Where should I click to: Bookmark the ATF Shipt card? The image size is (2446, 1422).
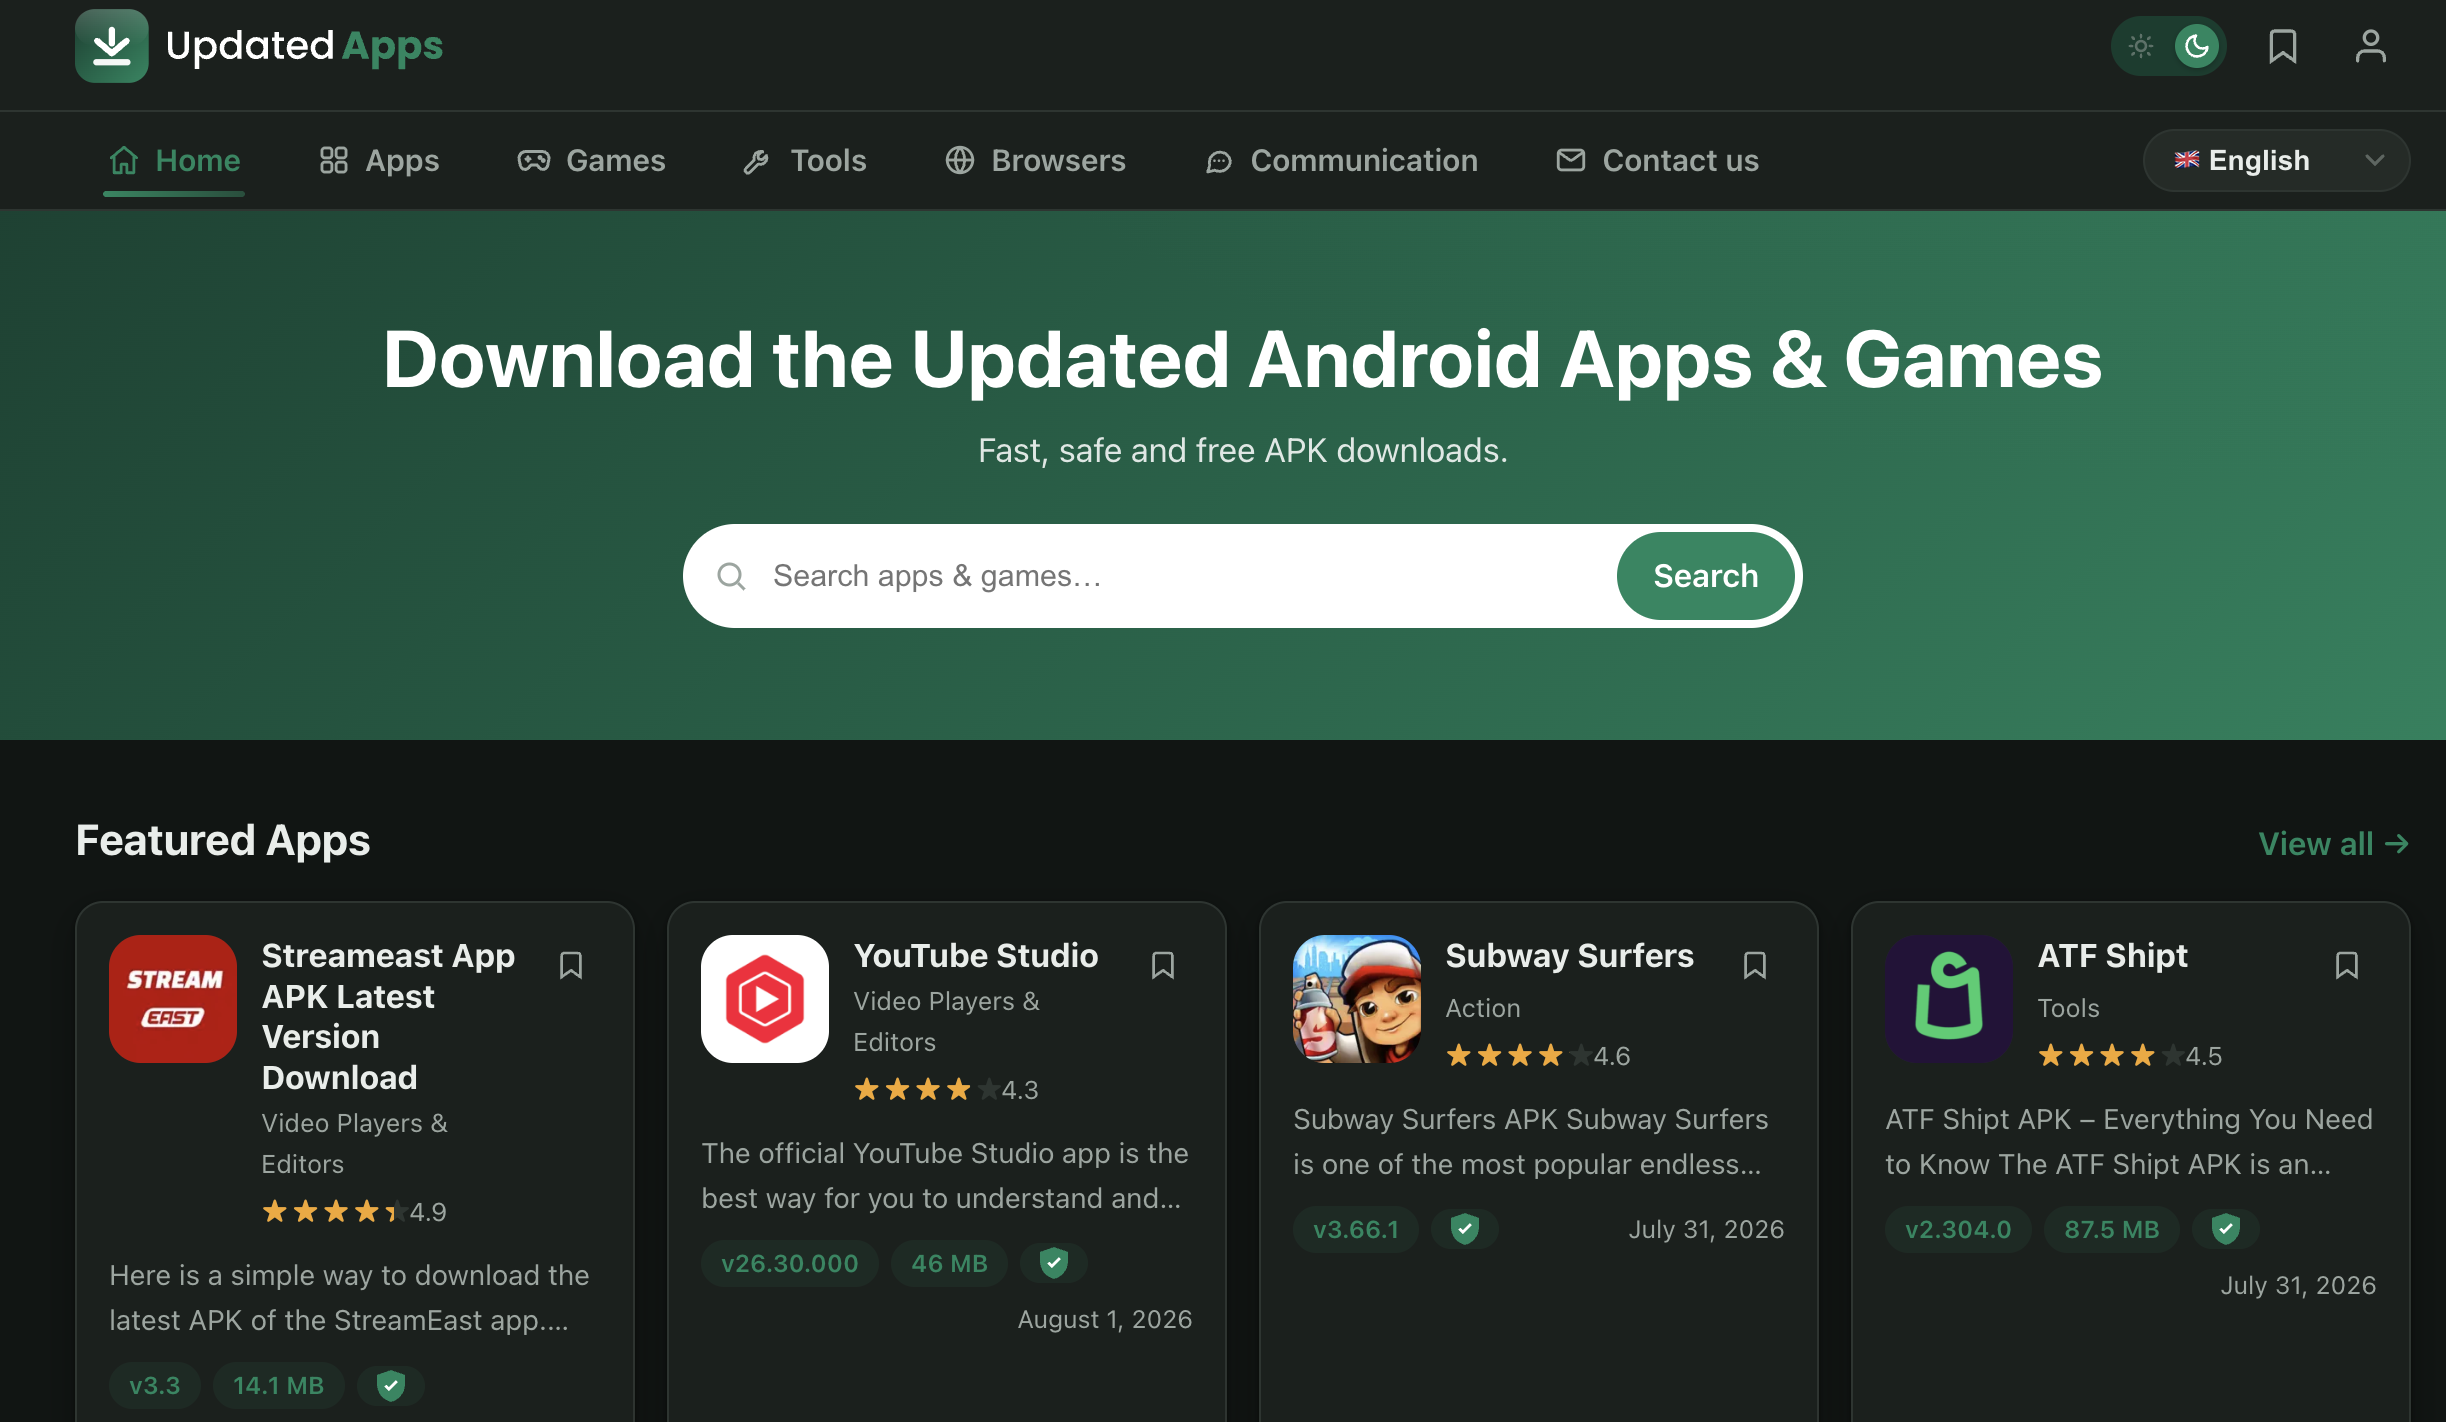(x=2347, y=965)
